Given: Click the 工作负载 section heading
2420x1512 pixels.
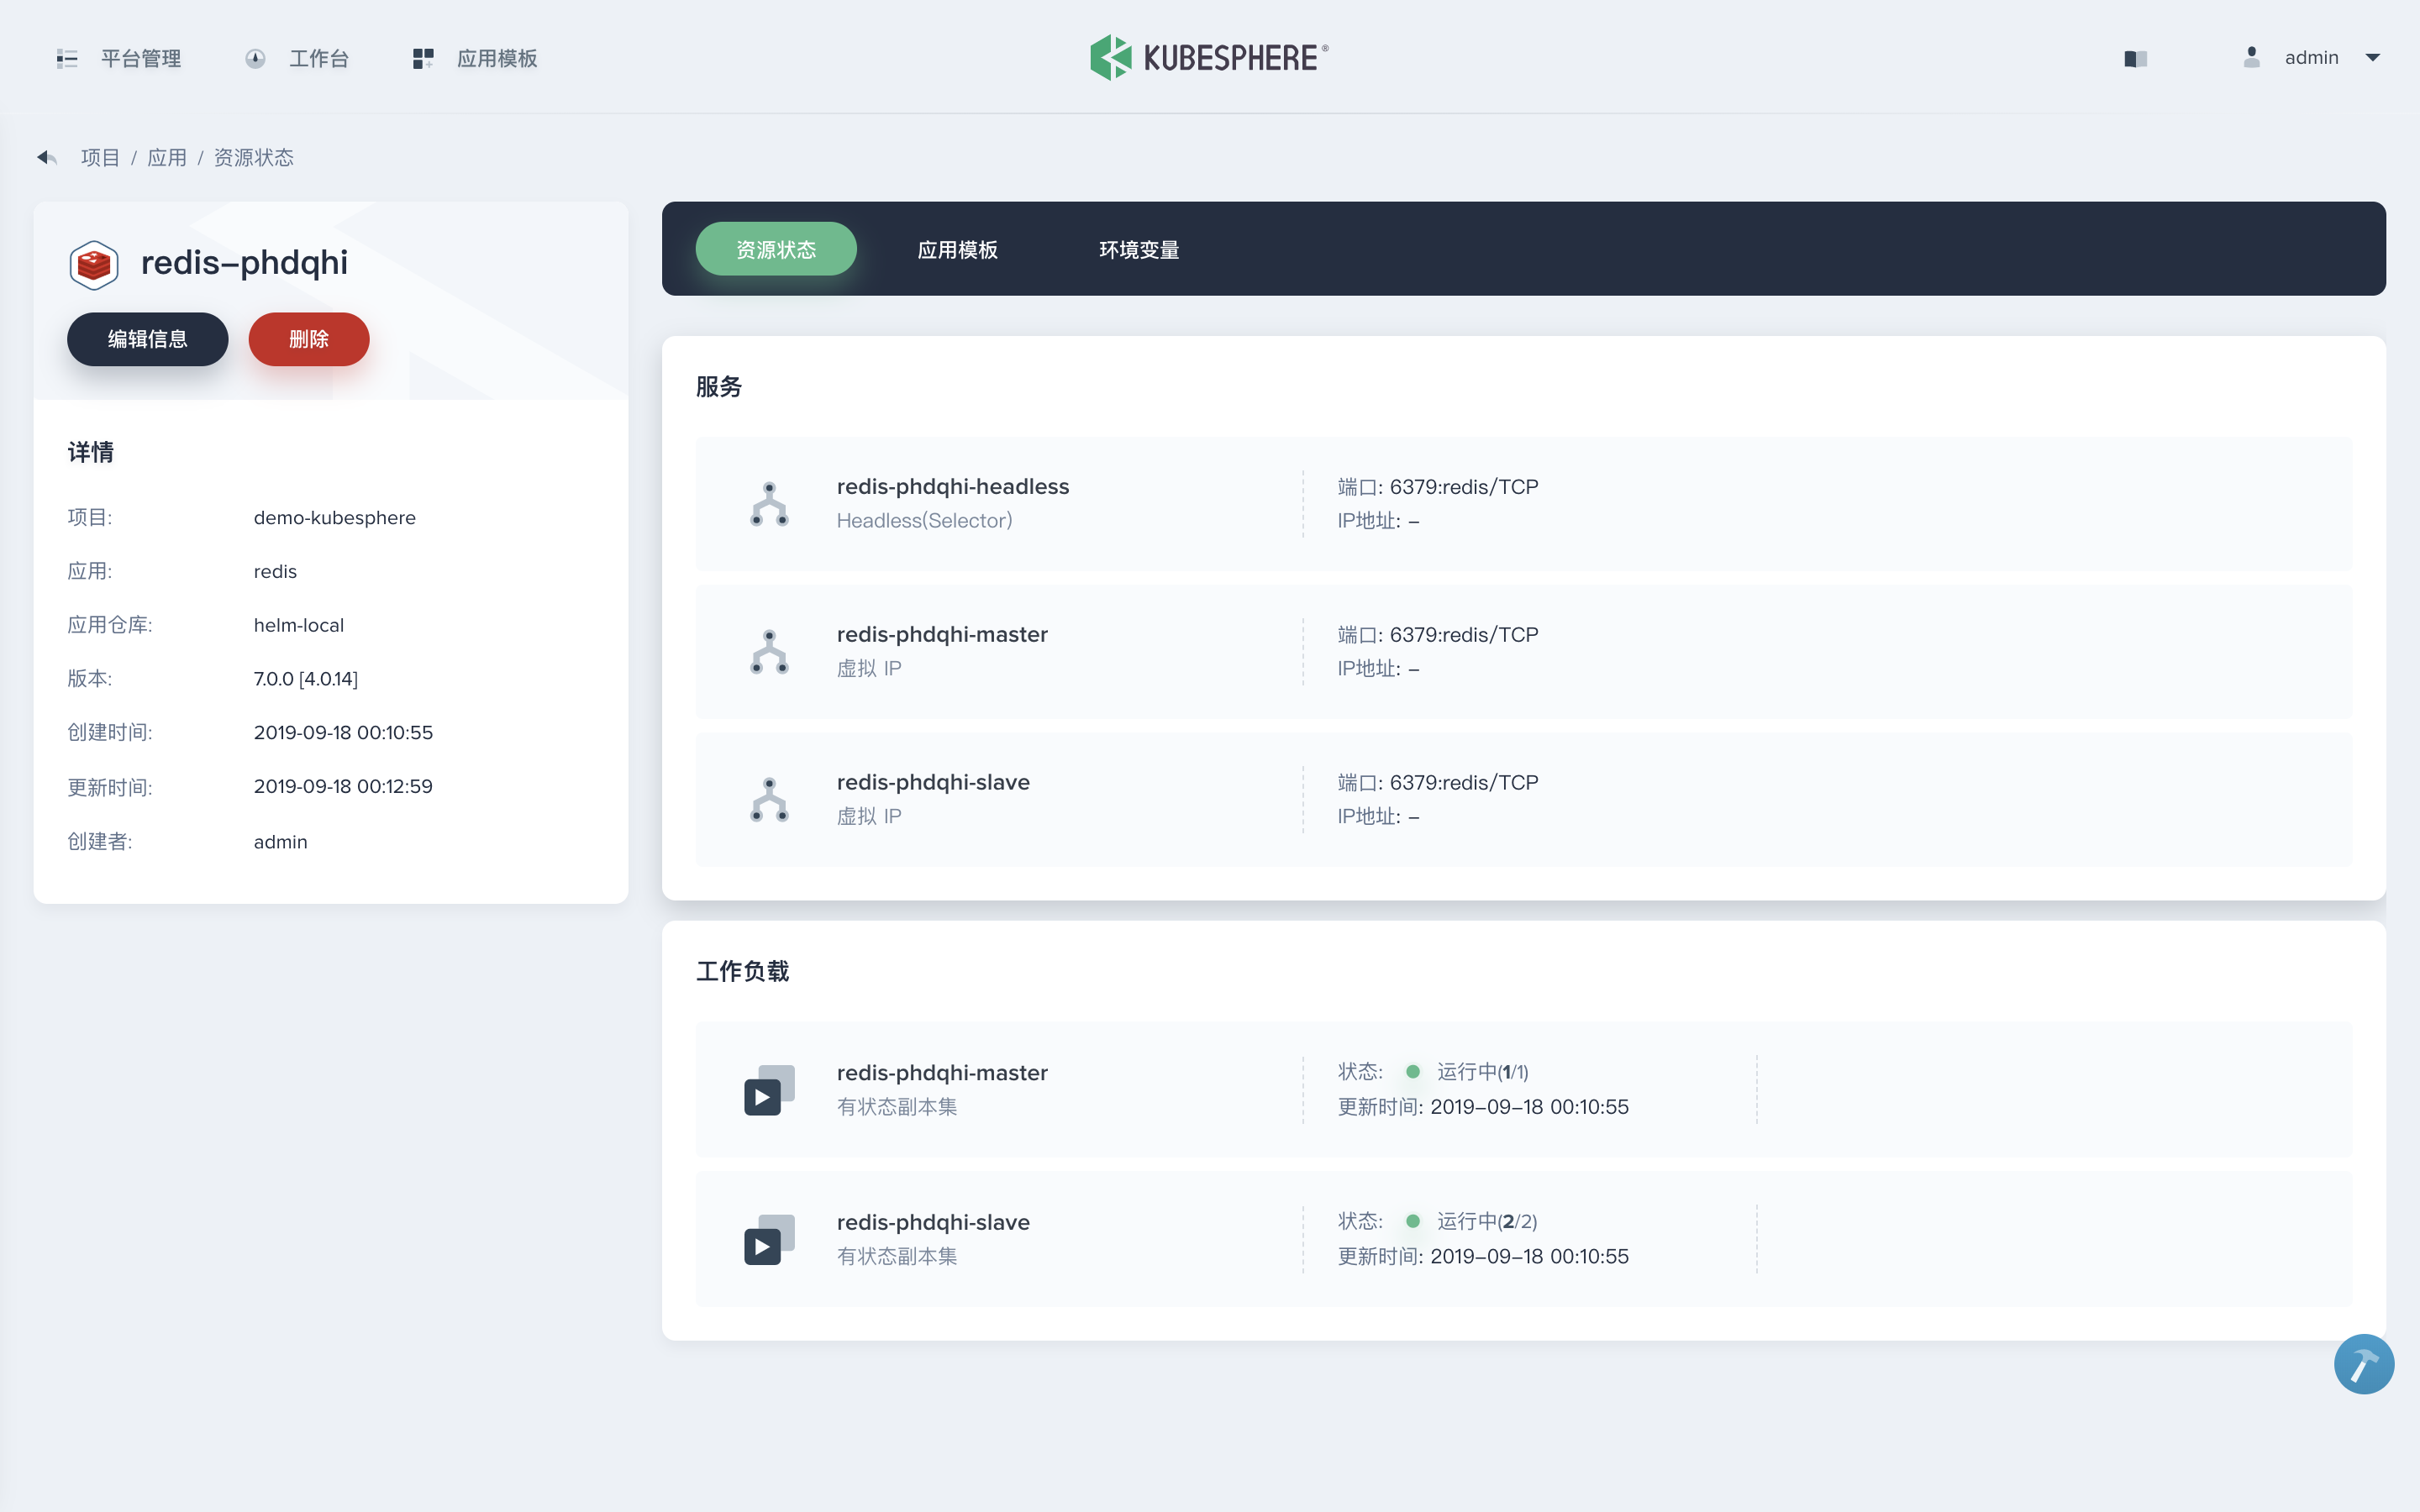Looking at the screenshot, I should click(742, 971).
